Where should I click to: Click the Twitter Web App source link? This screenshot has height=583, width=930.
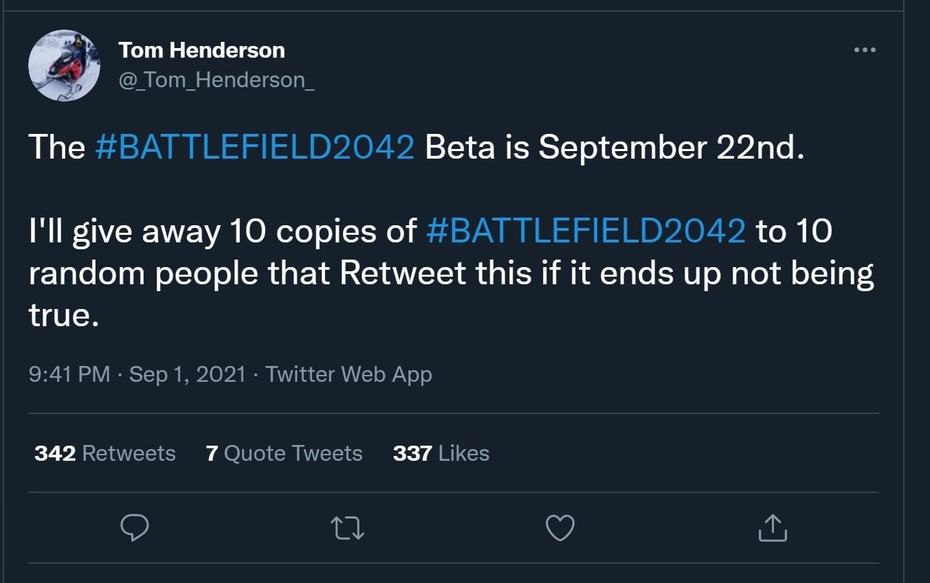point(349,375)
